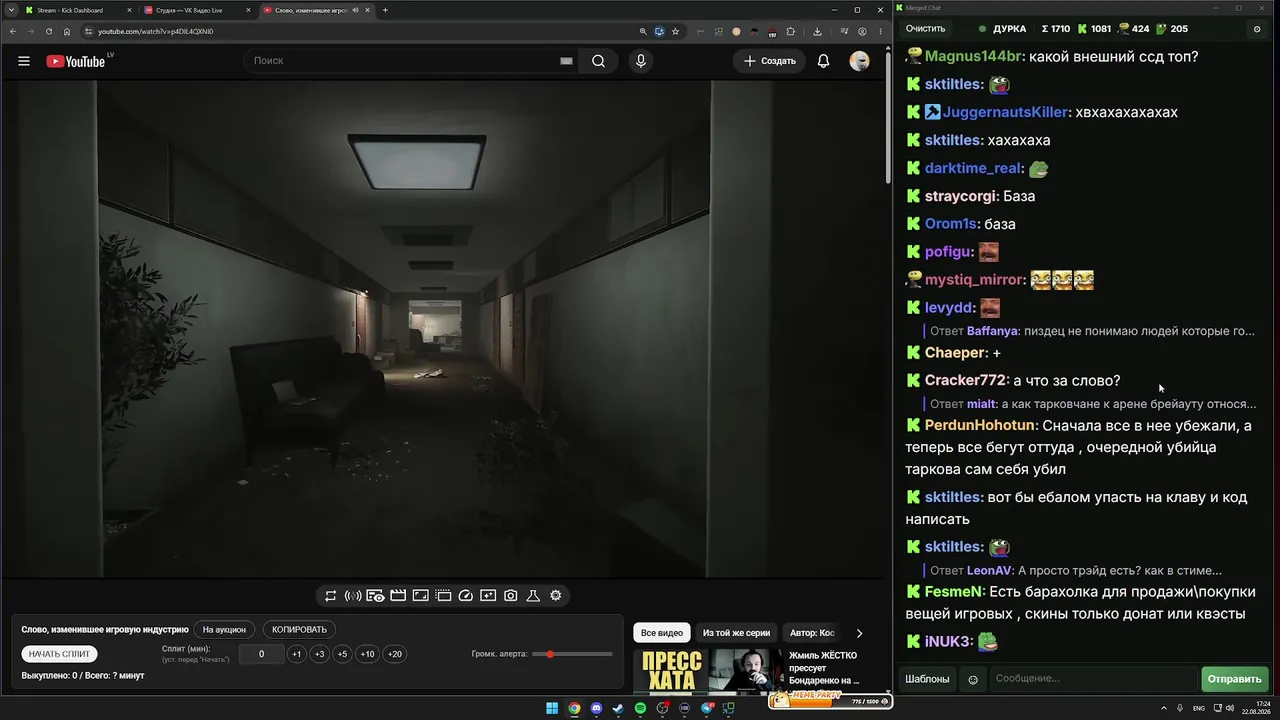Image resolution: width=1280 pixels, height=720 pixels.
Task: Click the clapperboard icon in the player toolbar
Action: coord(398,596)
